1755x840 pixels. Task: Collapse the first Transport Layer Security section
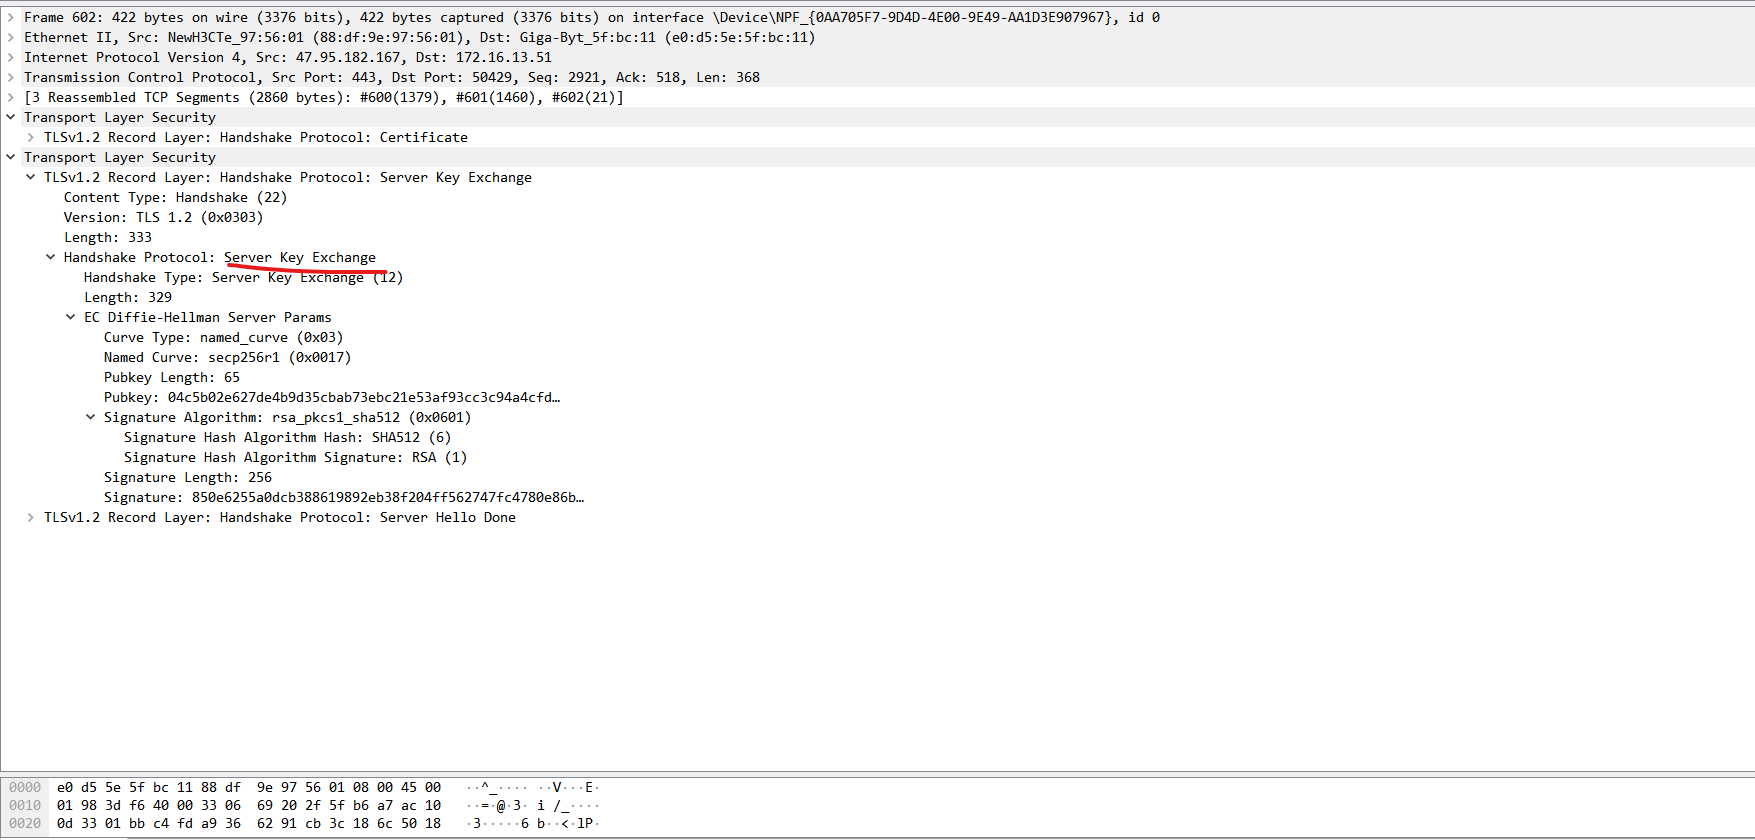coord(11,117)
